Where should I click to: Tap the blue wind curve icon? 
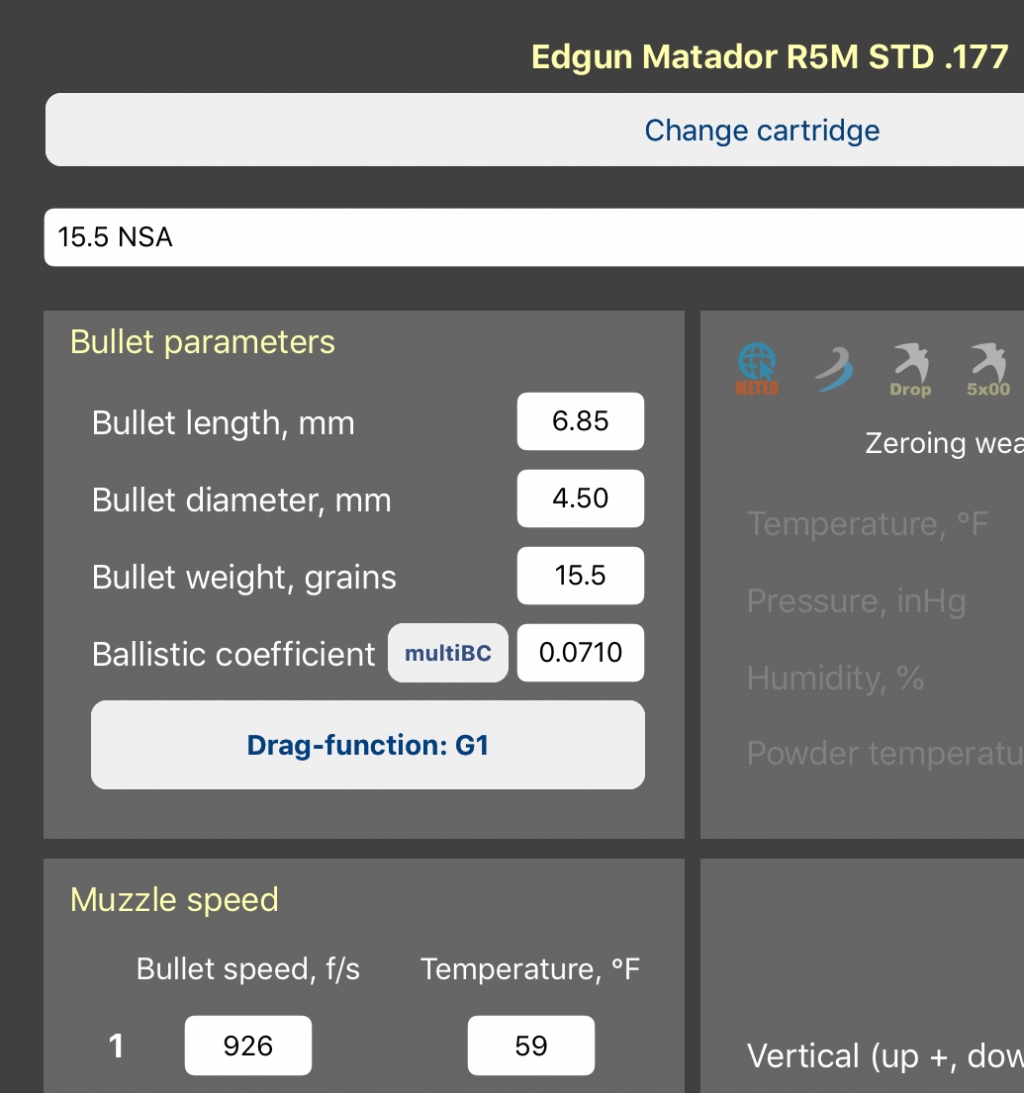pos(834,369)
